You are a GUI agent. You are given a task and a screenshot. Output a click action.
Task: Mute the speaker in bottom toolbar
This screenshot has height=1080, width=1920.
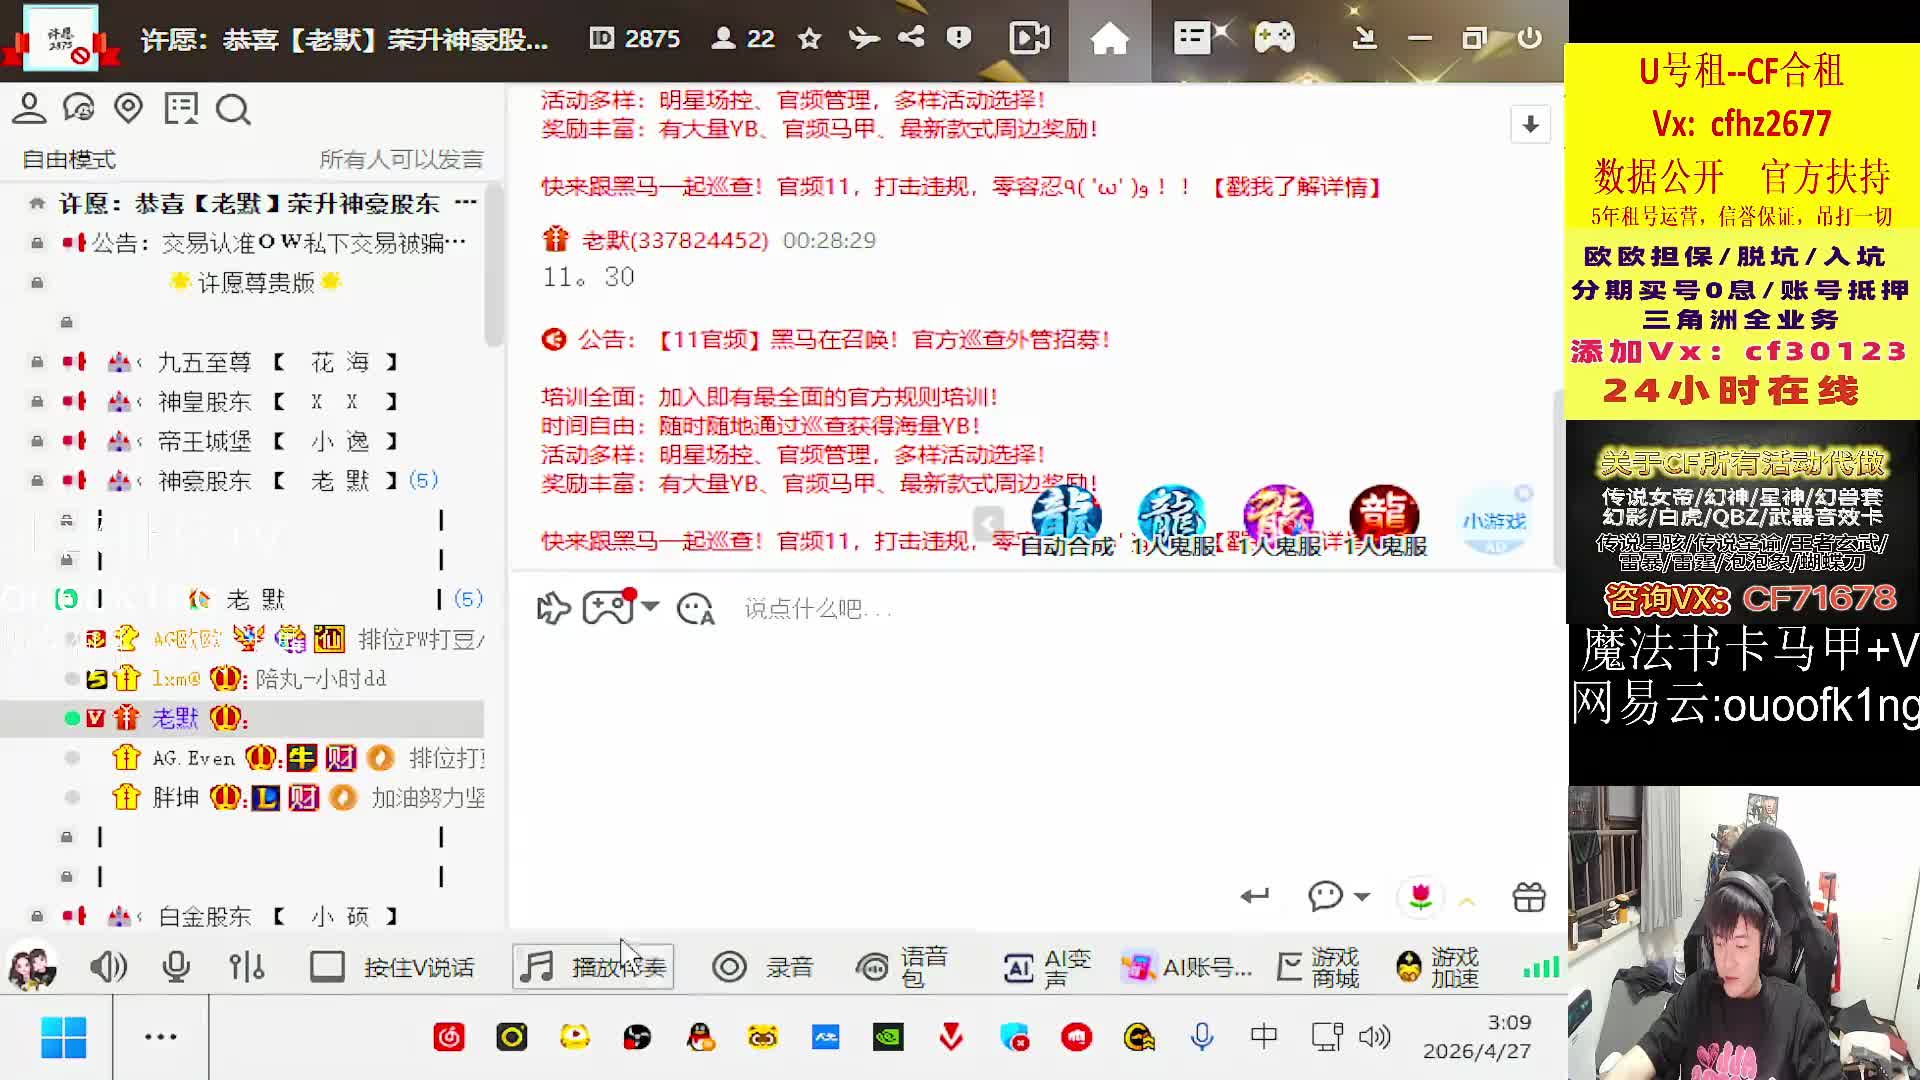pyautogui.click(x=107, y=967)
